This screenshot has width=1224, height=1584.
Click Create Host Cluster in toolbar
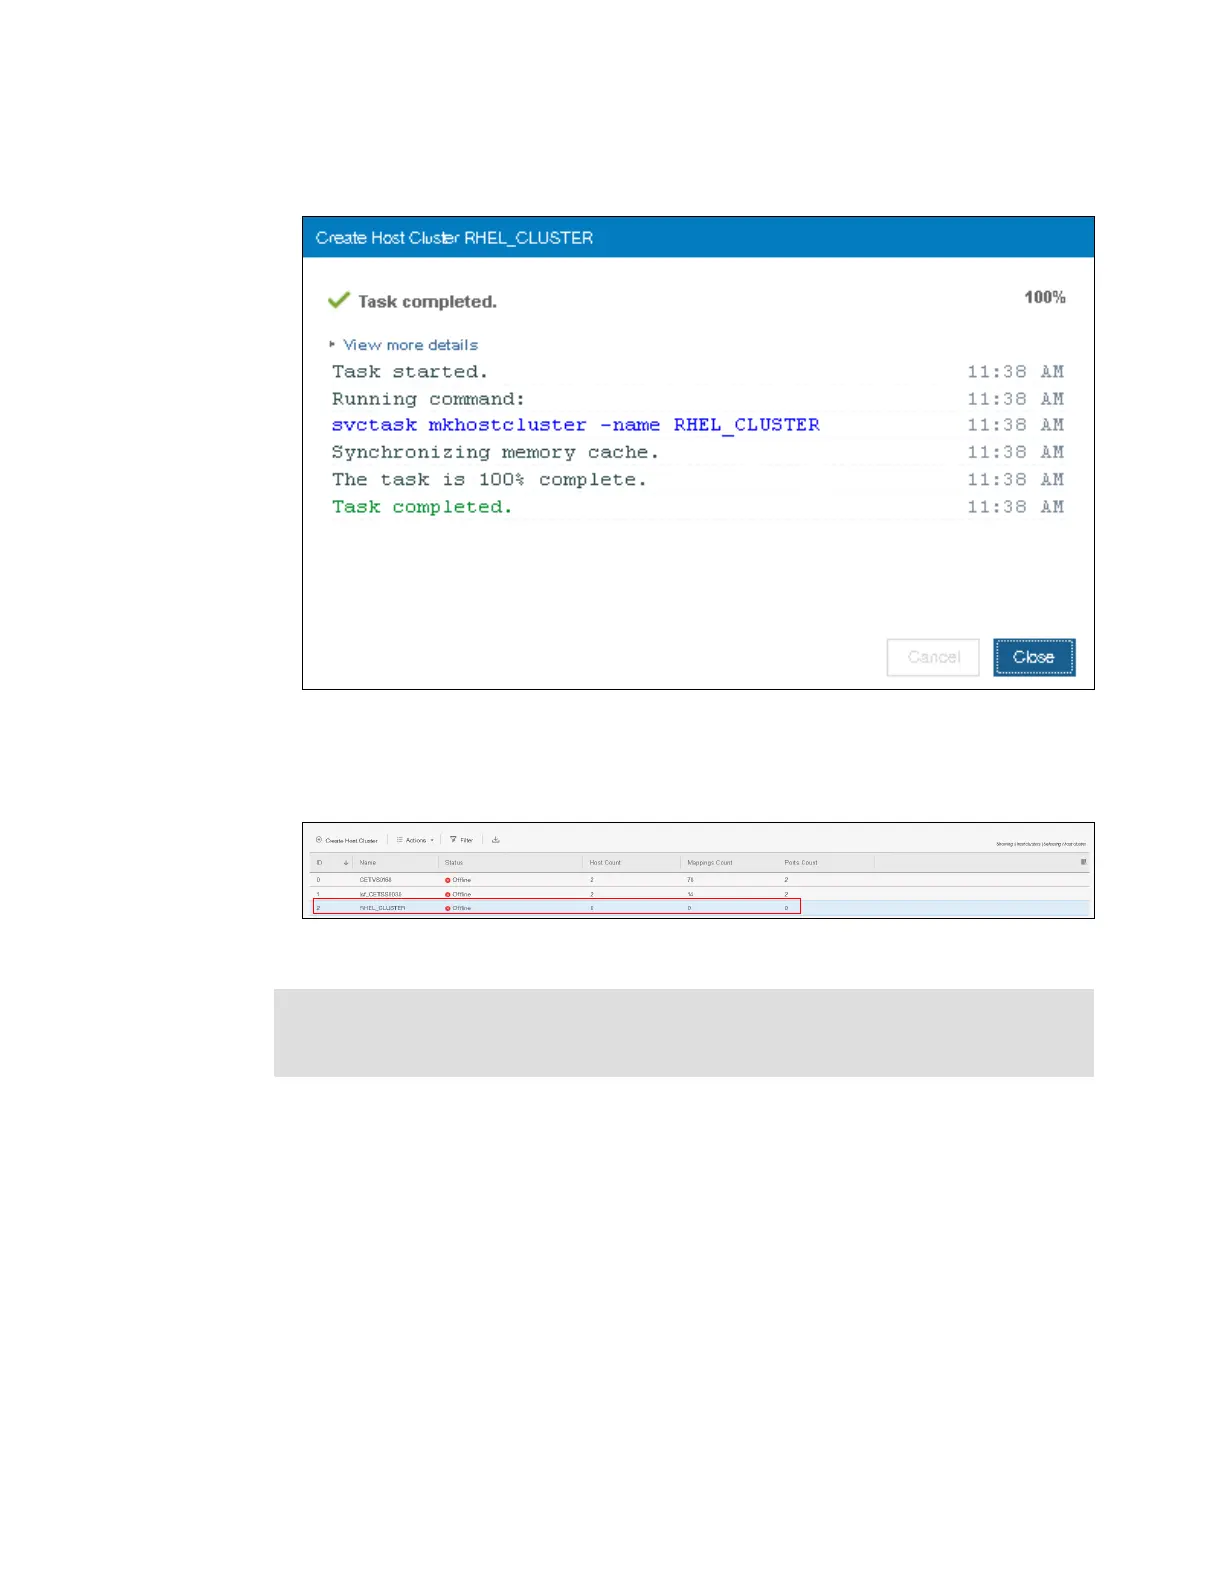tap(347, 840)
